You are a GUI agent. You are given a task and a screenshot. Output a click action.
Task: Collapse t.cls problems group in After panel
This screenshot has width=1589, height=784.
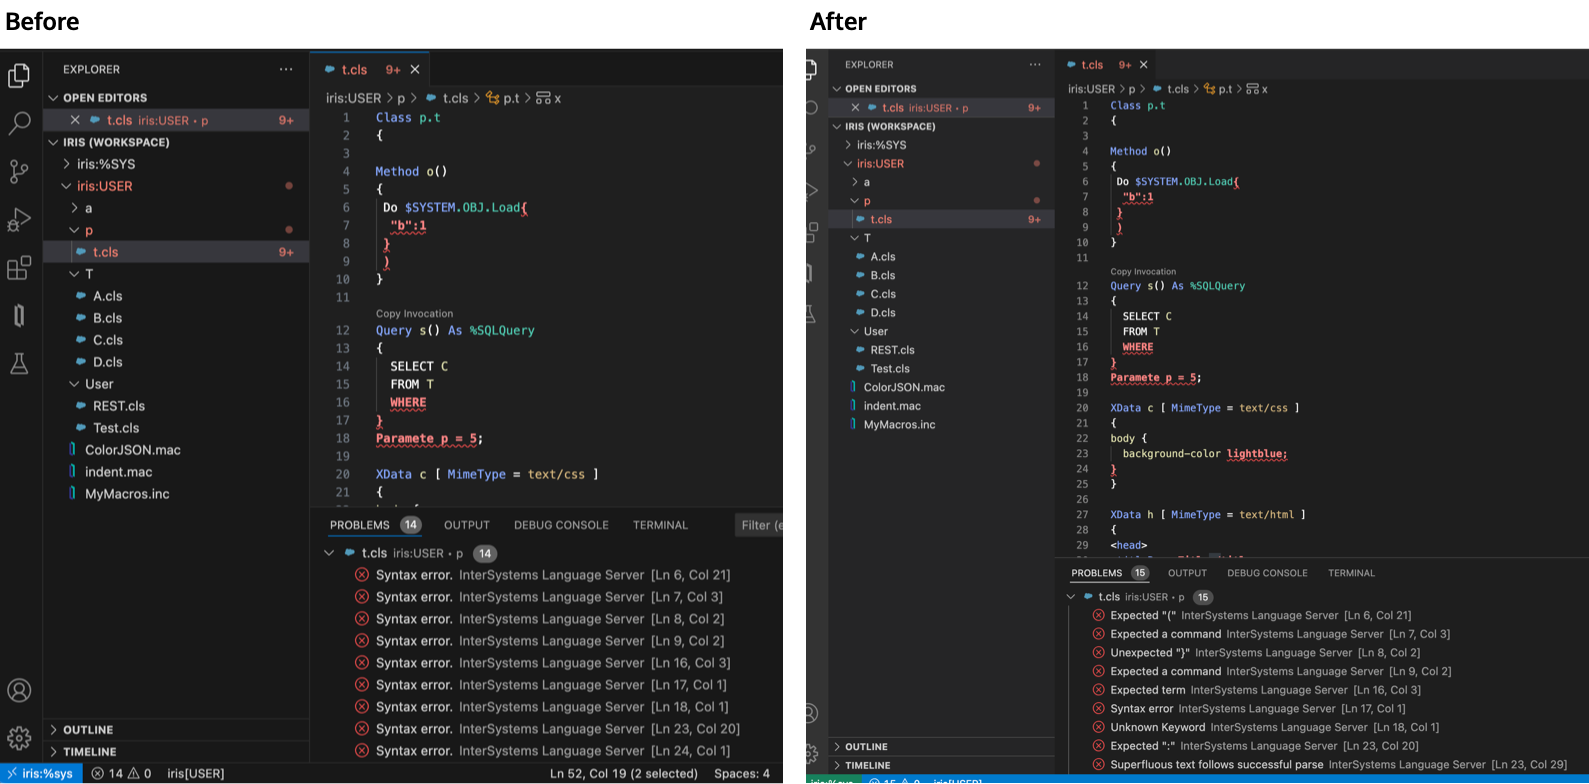pyautogui.click(x=1071, y=597)
